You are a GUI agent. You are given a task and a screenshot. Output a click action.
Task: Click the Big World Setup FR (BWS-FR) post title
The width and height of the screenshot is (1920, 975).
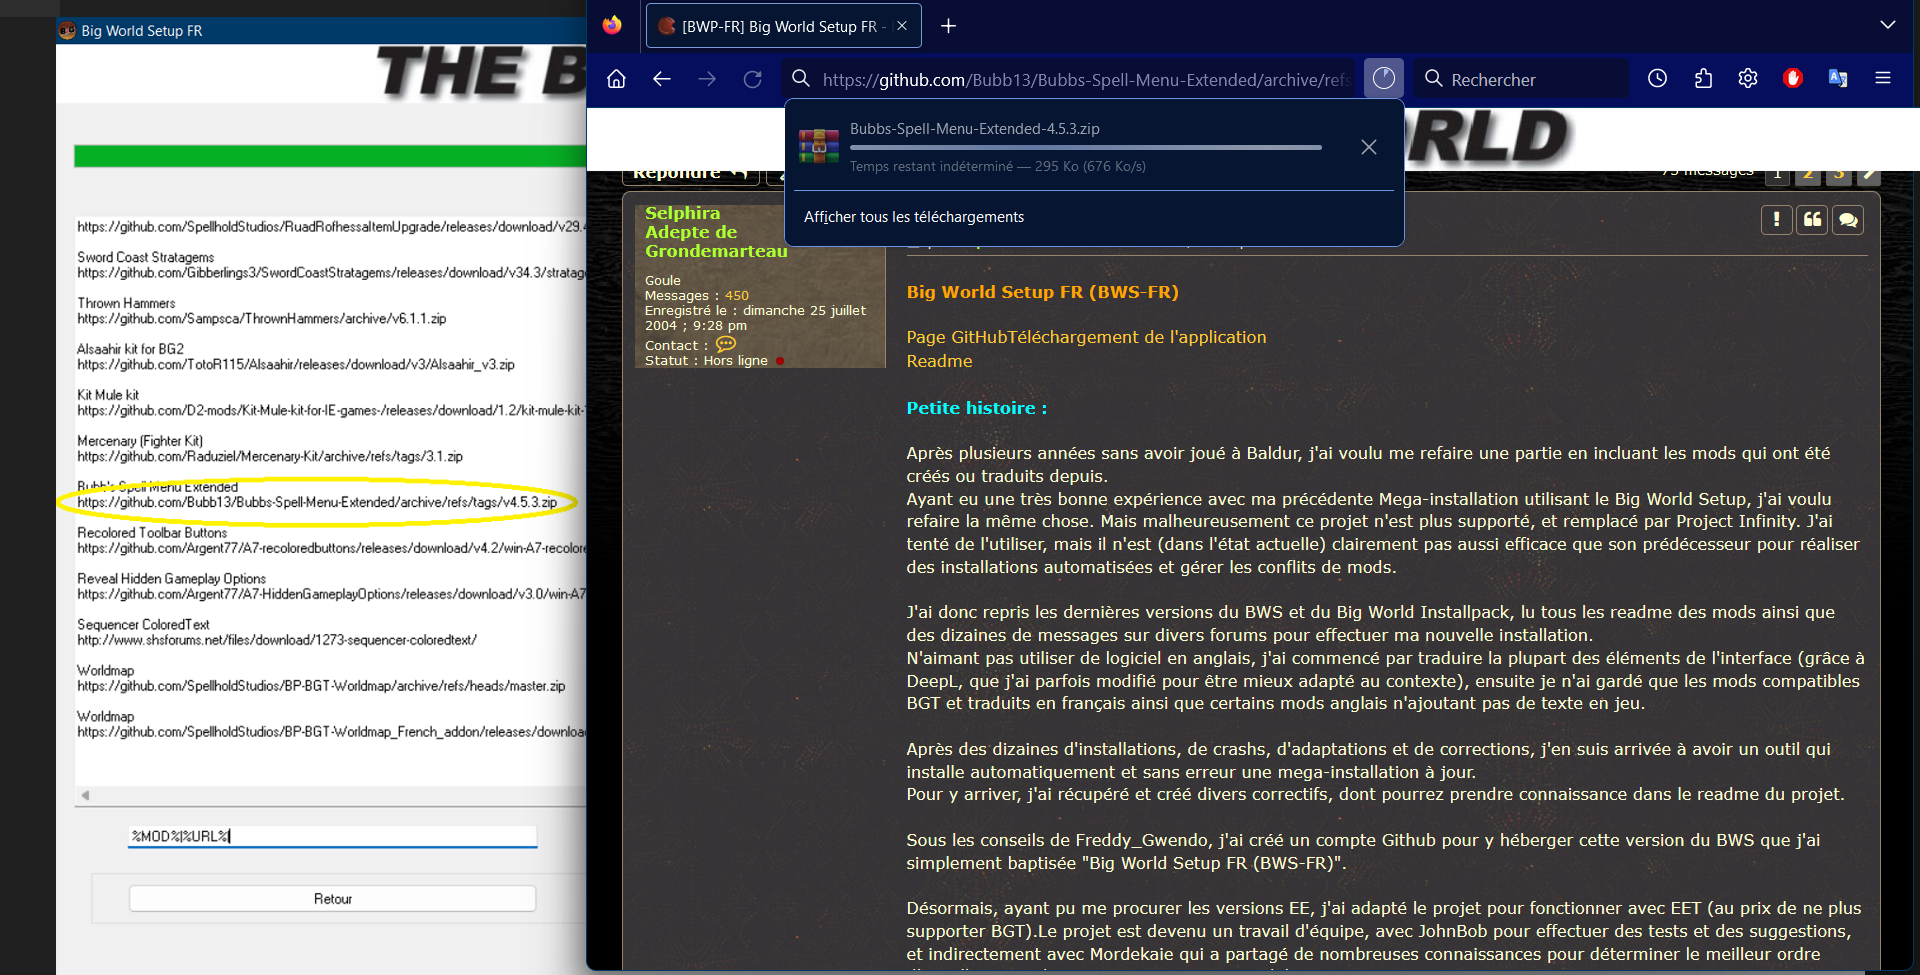[1042, 292]
